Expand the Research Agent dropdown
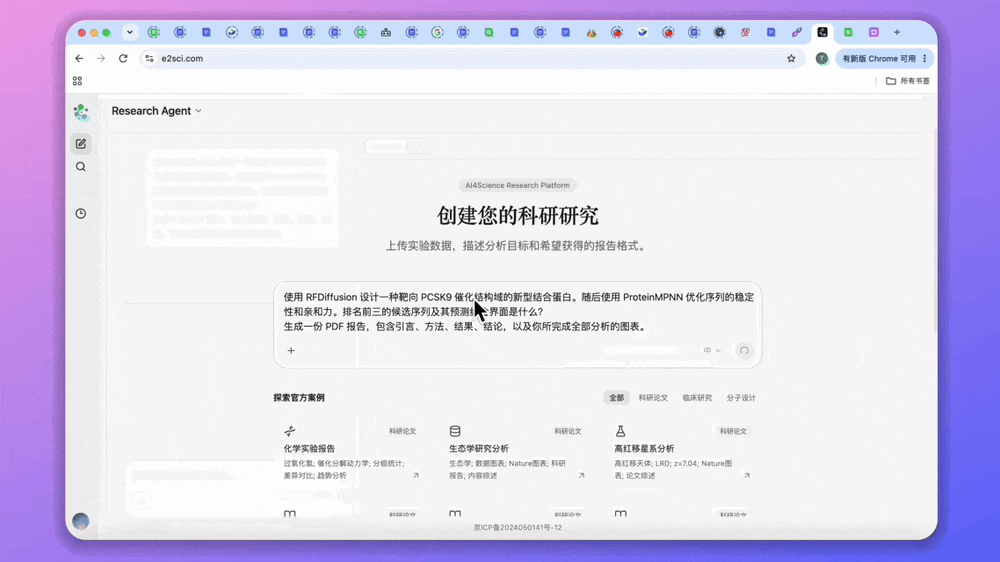The image size is (1000, 562). (157, 111)
